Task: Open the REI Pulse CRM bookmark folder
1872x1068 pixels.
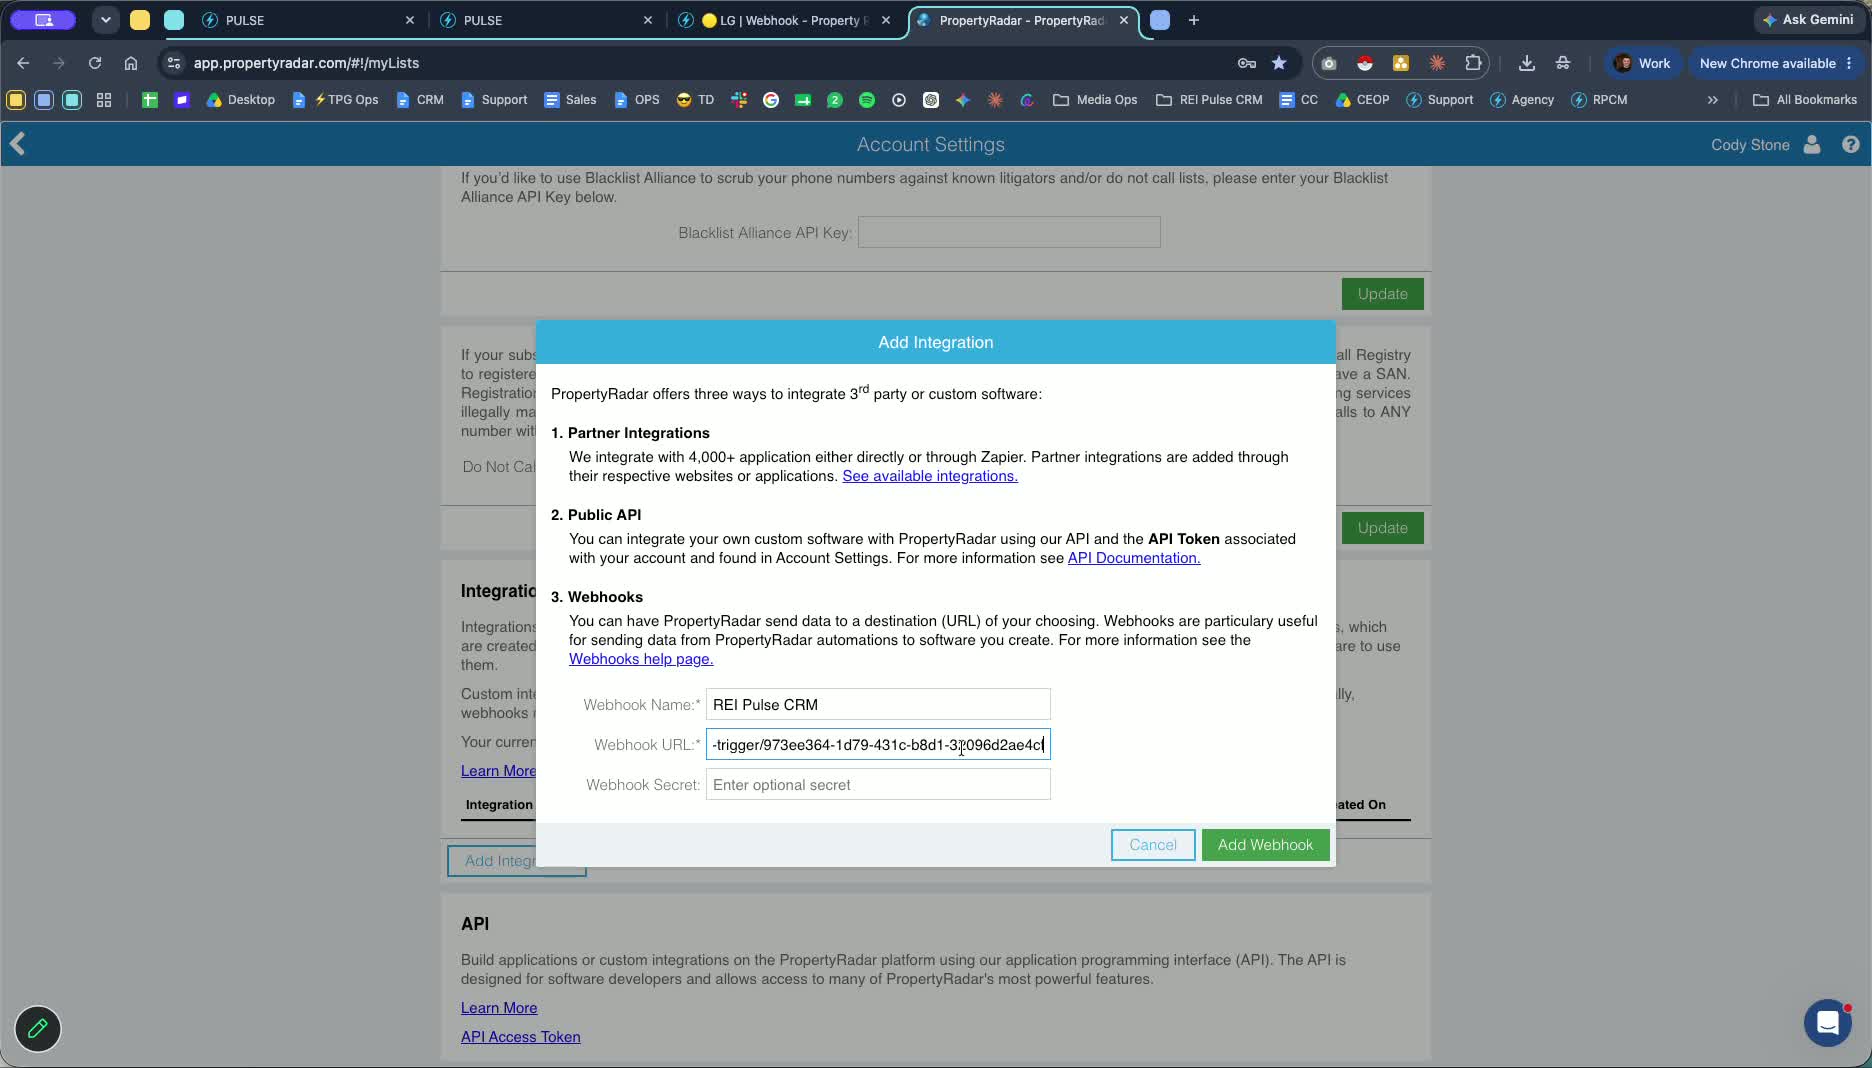Action: (x=1209, y=100)
